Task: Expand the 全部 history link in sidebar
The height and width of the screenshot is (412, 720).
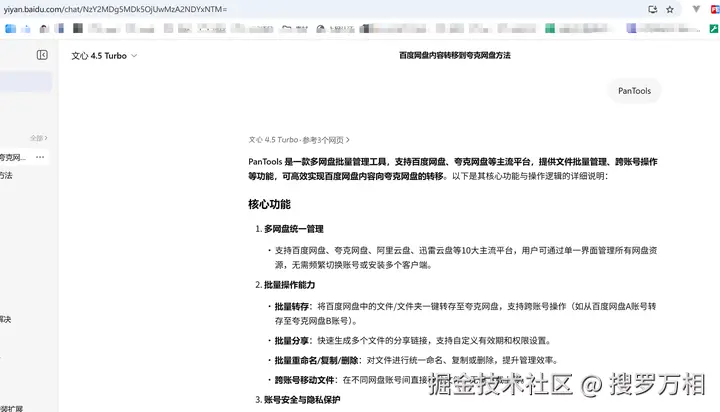Action: pos(39,138)
